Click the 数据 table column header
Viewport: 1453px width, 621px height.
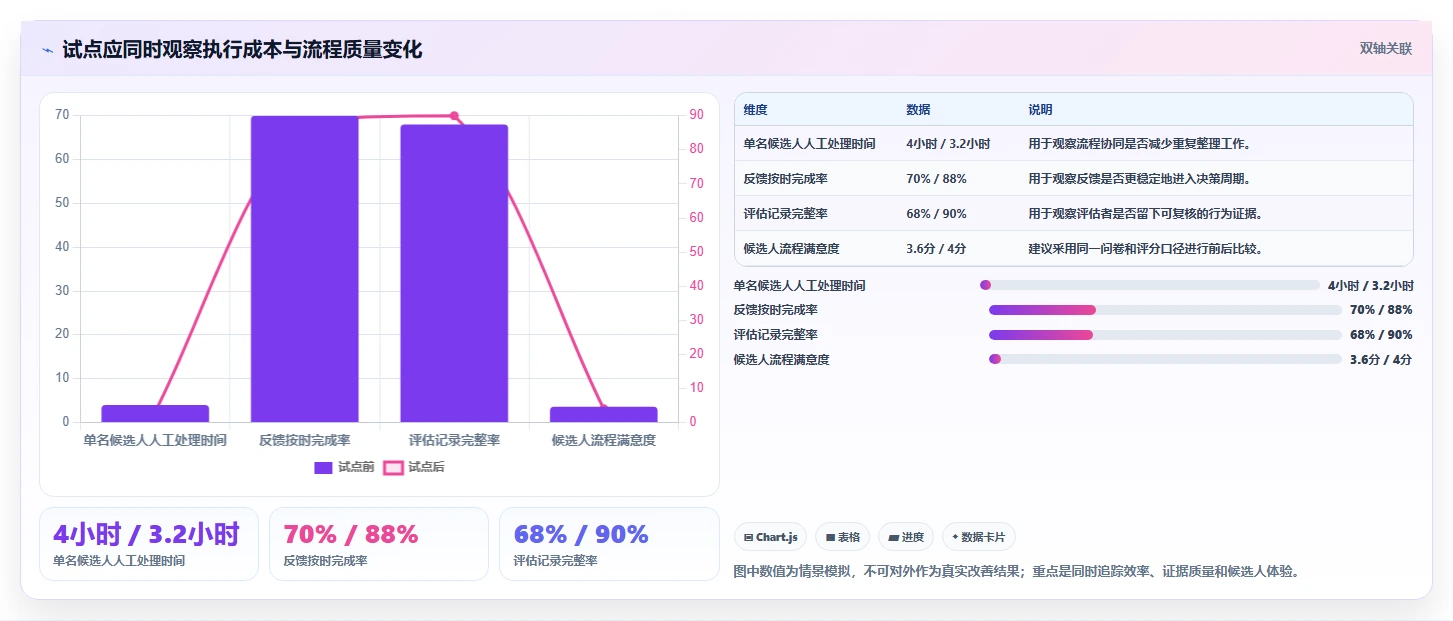tap(918, 110)
